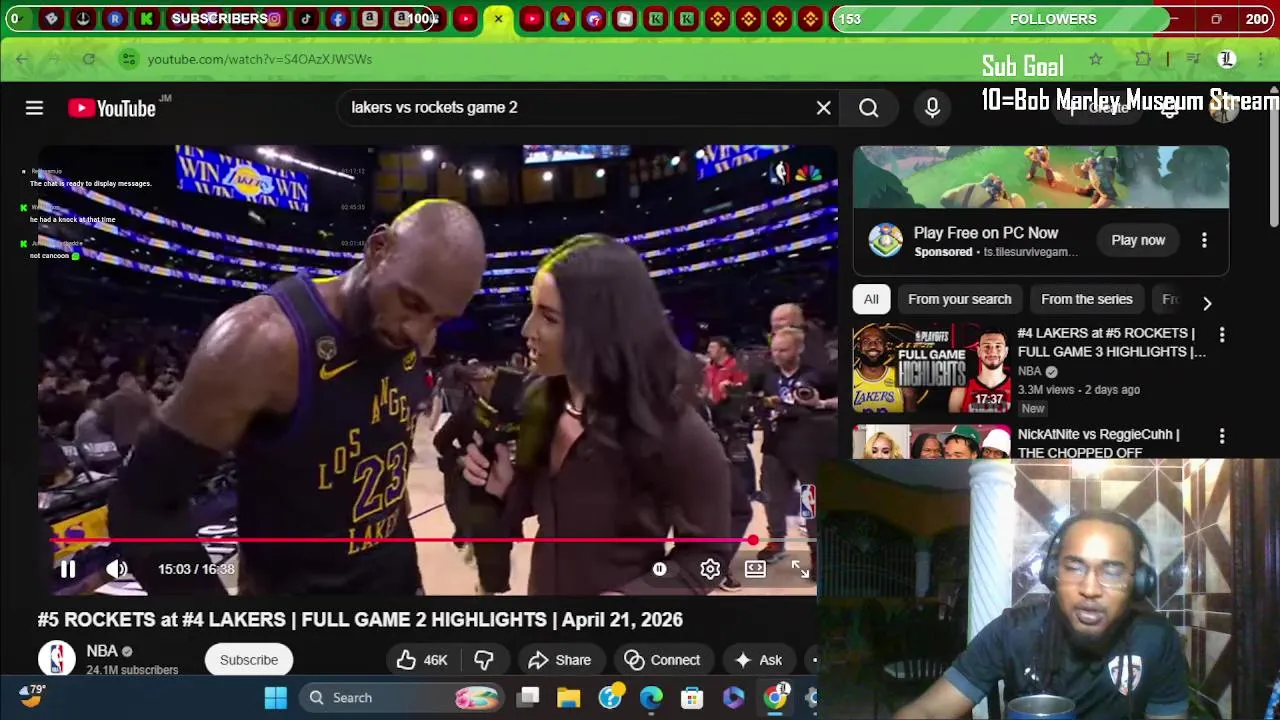1280x720 pixels.
Task: Dislike this video
Action: pos(484,660)
